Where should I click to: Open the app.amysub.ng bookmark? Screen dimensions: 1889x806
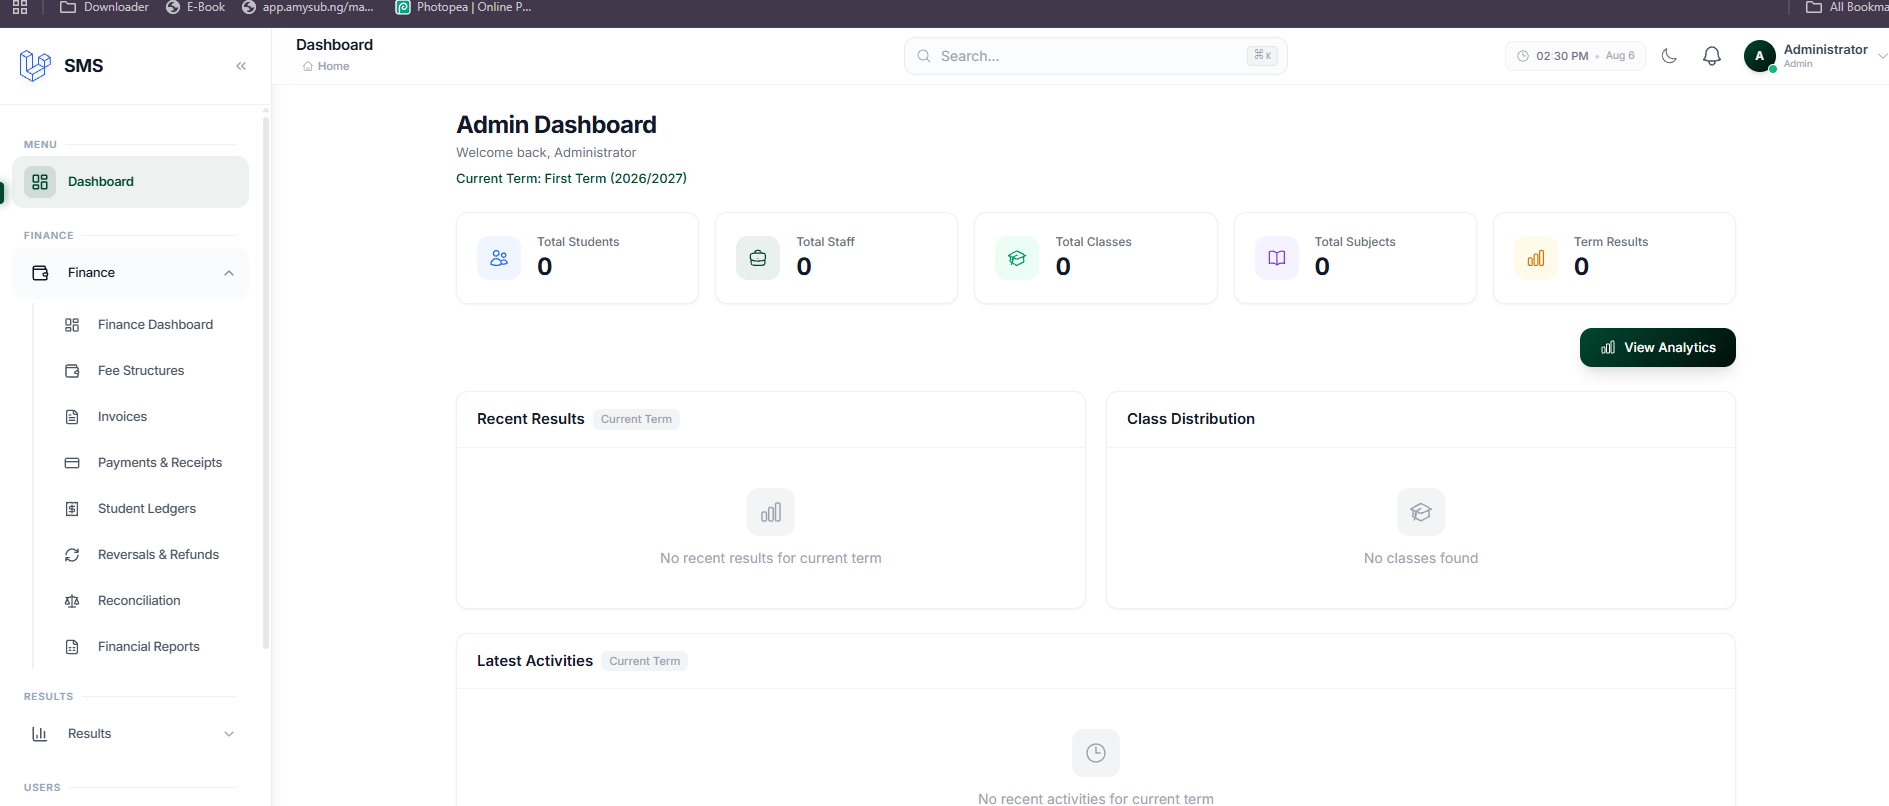pyautogui.click(x=307, y=7)
